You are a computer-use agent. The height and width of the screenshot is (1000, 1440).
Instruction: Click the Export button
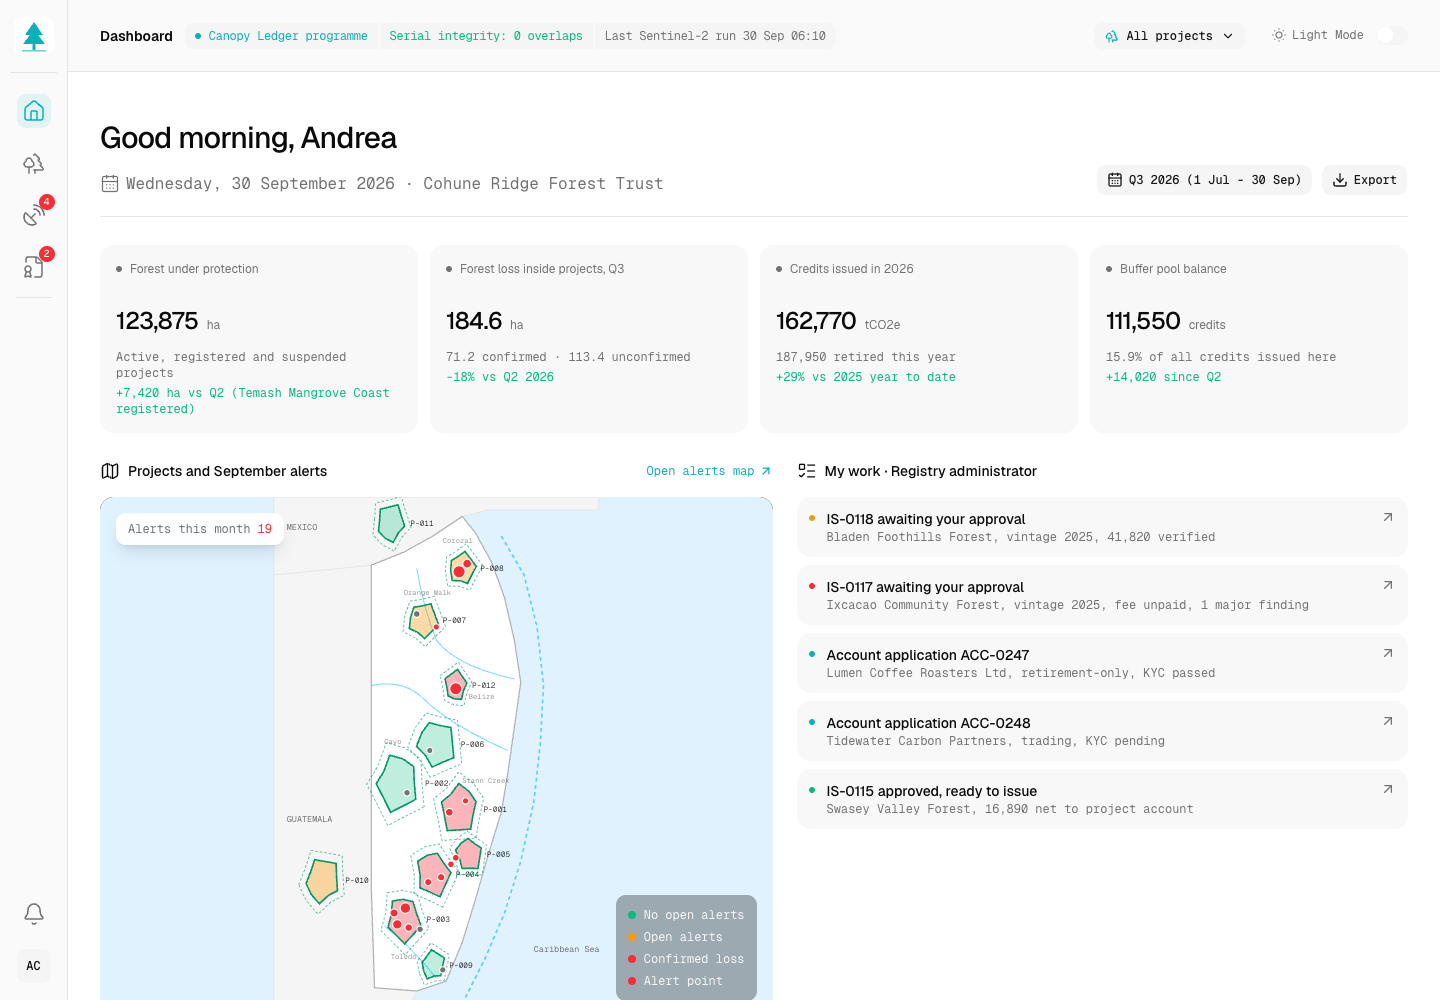click(1364, 180)
